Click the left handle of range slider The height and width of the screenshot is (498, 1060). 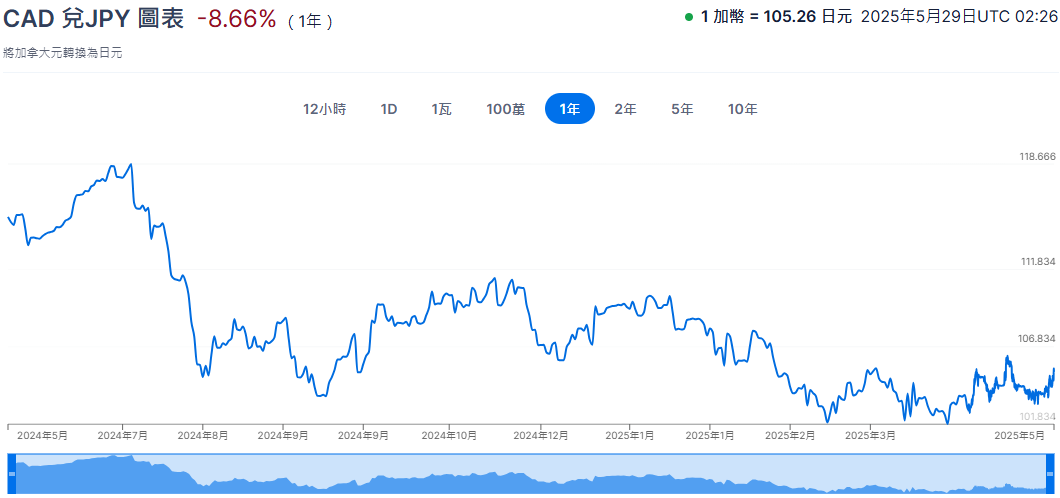(x=11, y=474)
